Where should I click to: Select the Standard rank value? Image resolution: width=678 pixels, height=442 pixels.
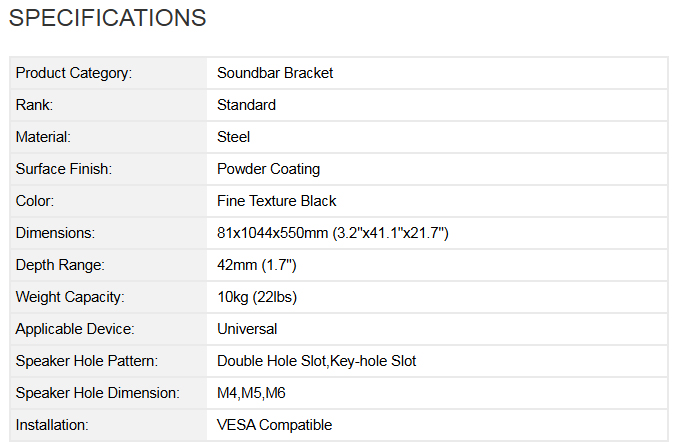click(246, 105)
